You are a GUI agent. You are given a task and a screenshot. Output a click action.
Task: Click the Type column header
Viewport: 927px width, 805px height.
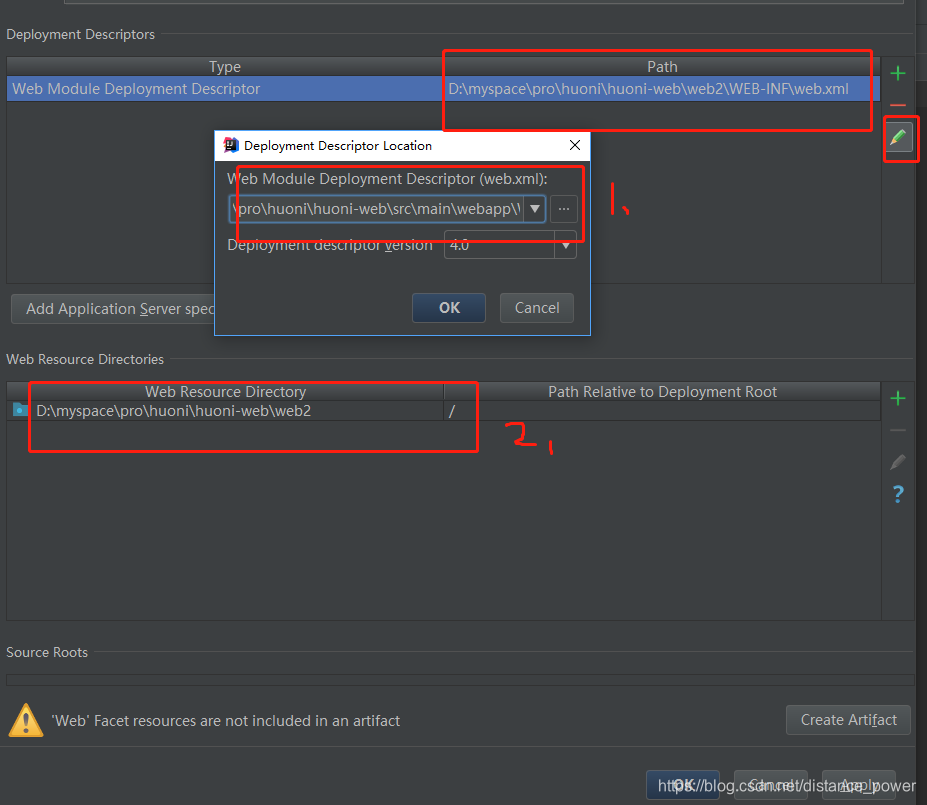tap(225, 67)
